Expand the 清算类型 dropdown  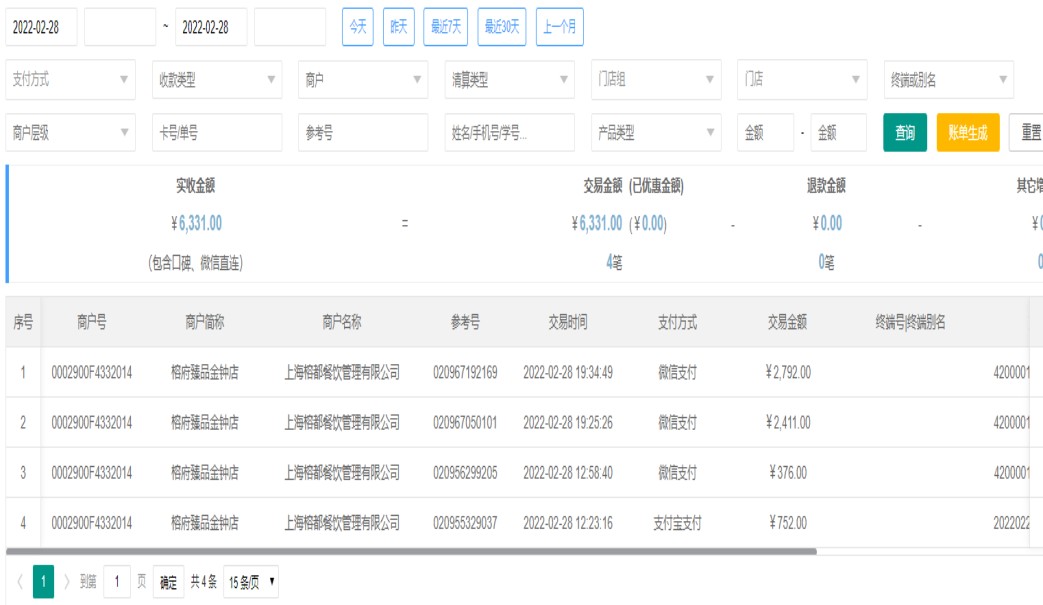(x=509, y=80)
